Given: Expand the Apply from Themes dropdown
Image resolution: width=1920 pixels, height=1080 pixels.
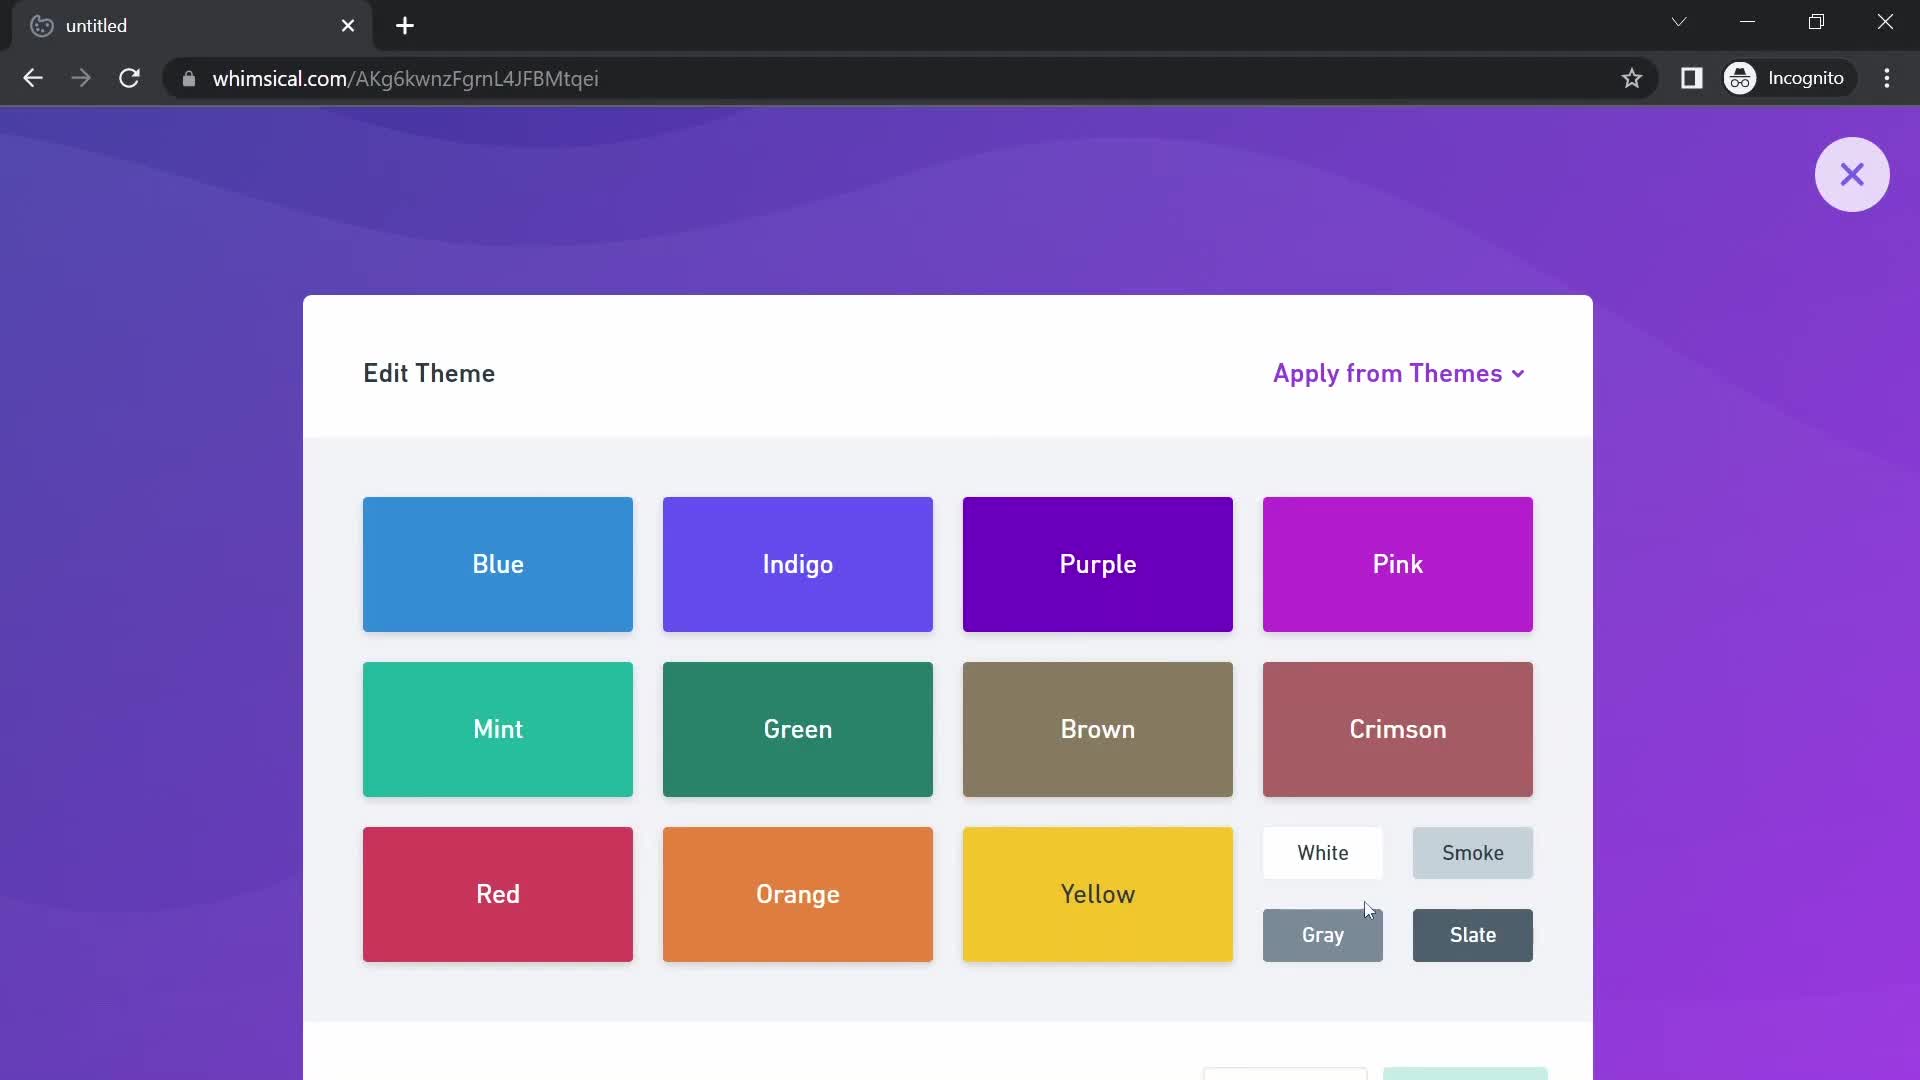Looking at the screenshot, I should 1398,373.
